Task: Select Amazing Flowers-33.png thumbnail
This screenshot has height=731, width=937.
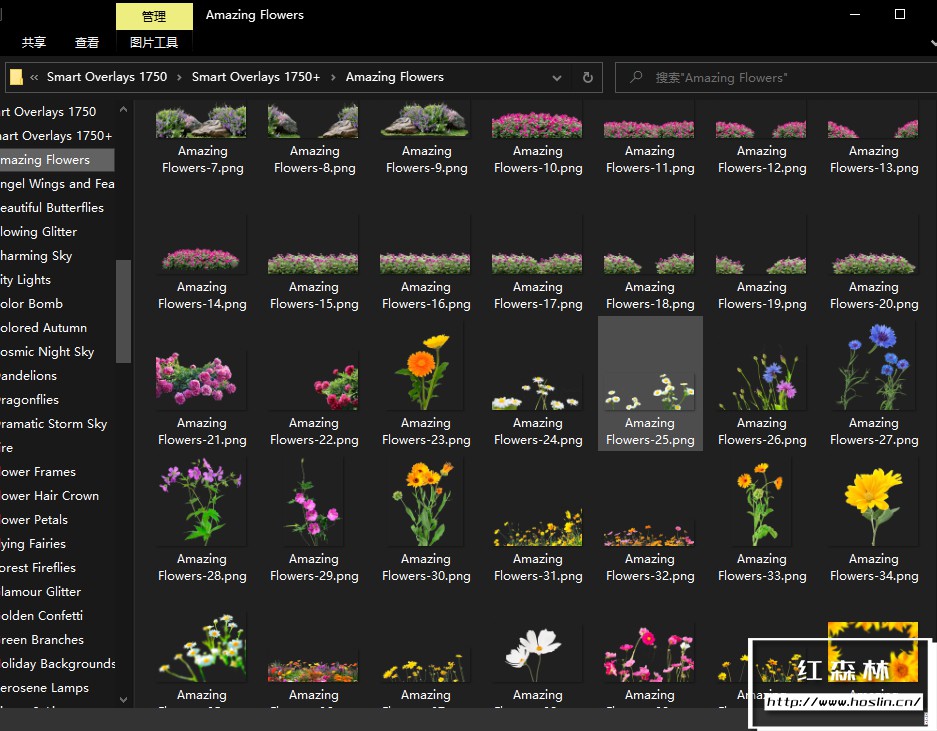Action: 761,503
